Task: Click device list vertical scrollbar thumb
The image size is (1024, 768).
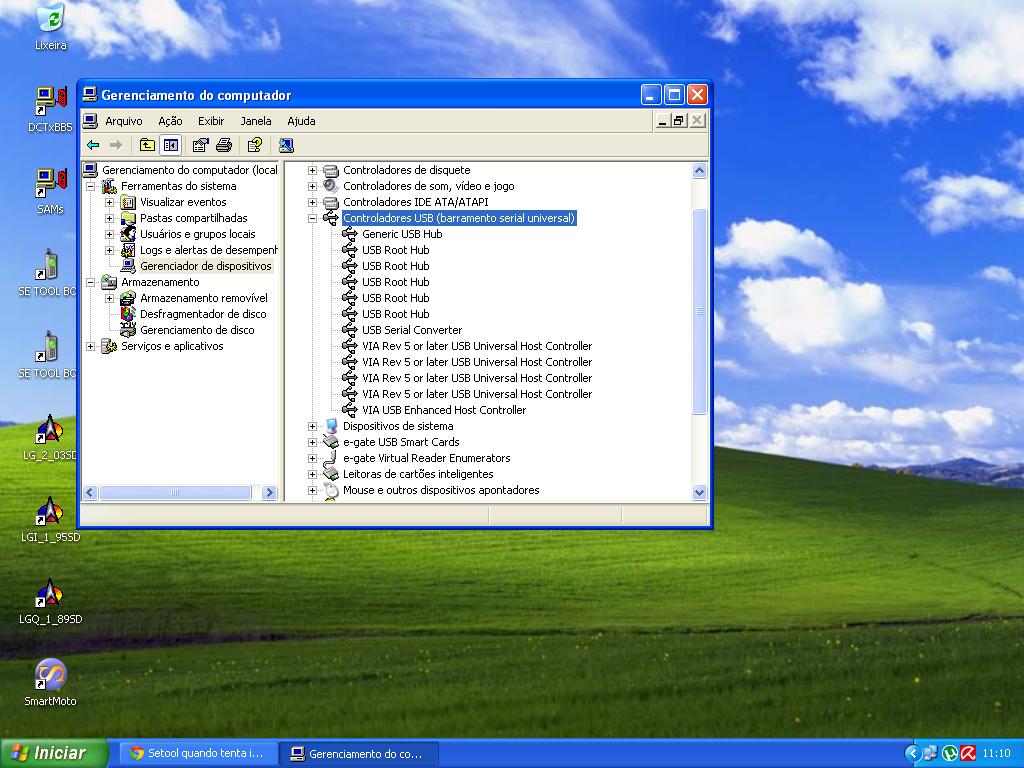Action: point(699,312)
